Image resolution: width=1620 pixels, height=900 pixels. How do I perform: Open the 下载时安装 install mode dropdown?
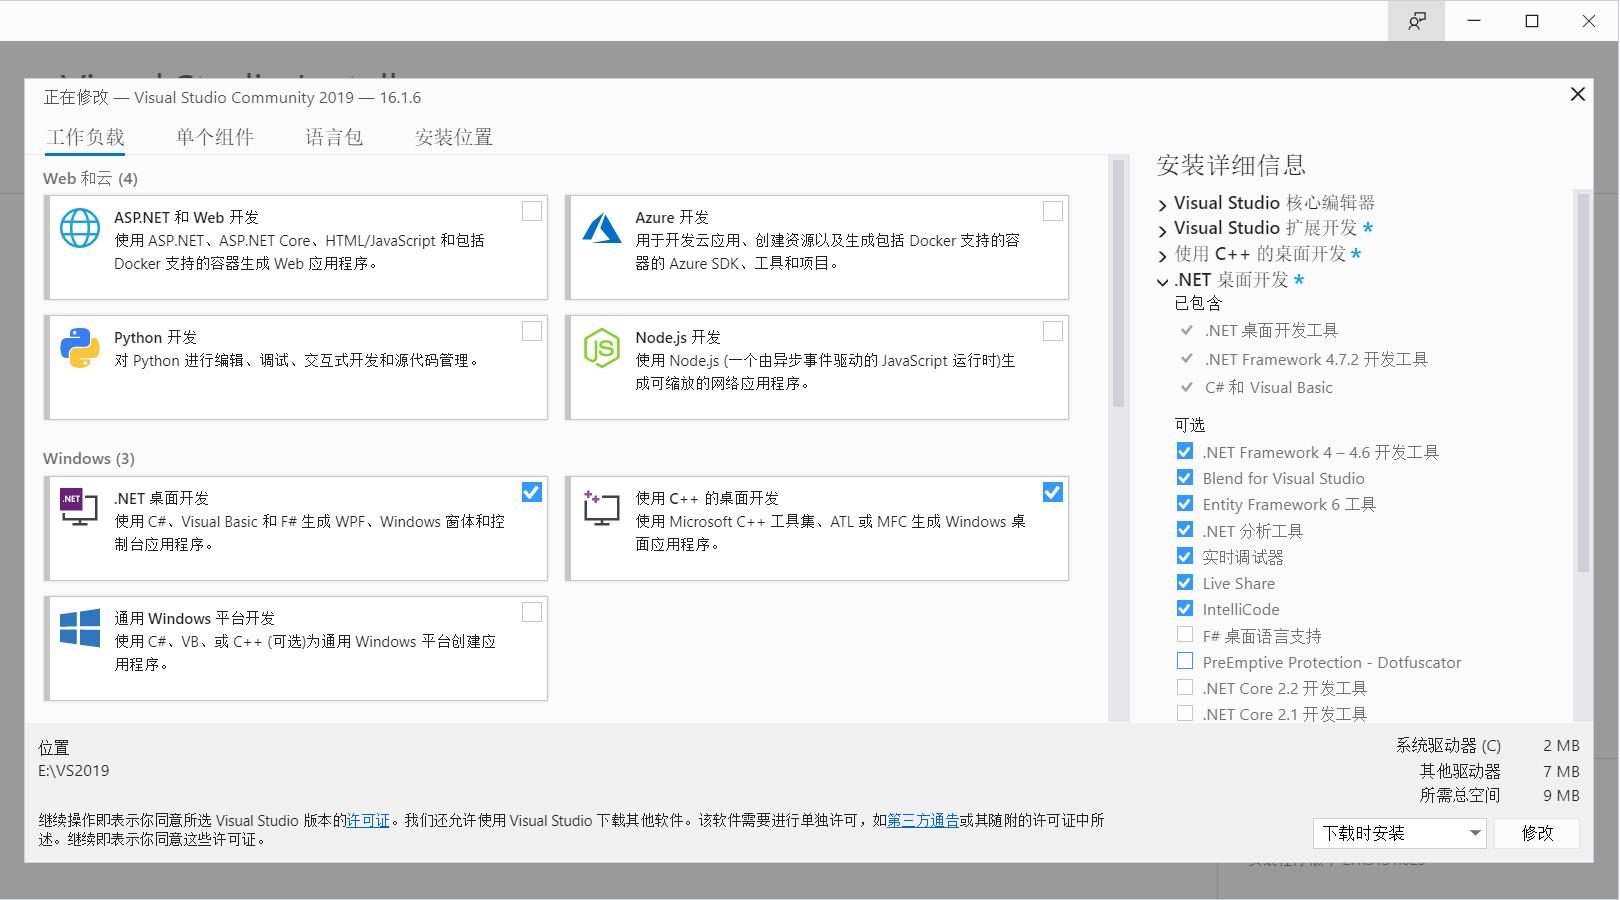coord(1399,833)
